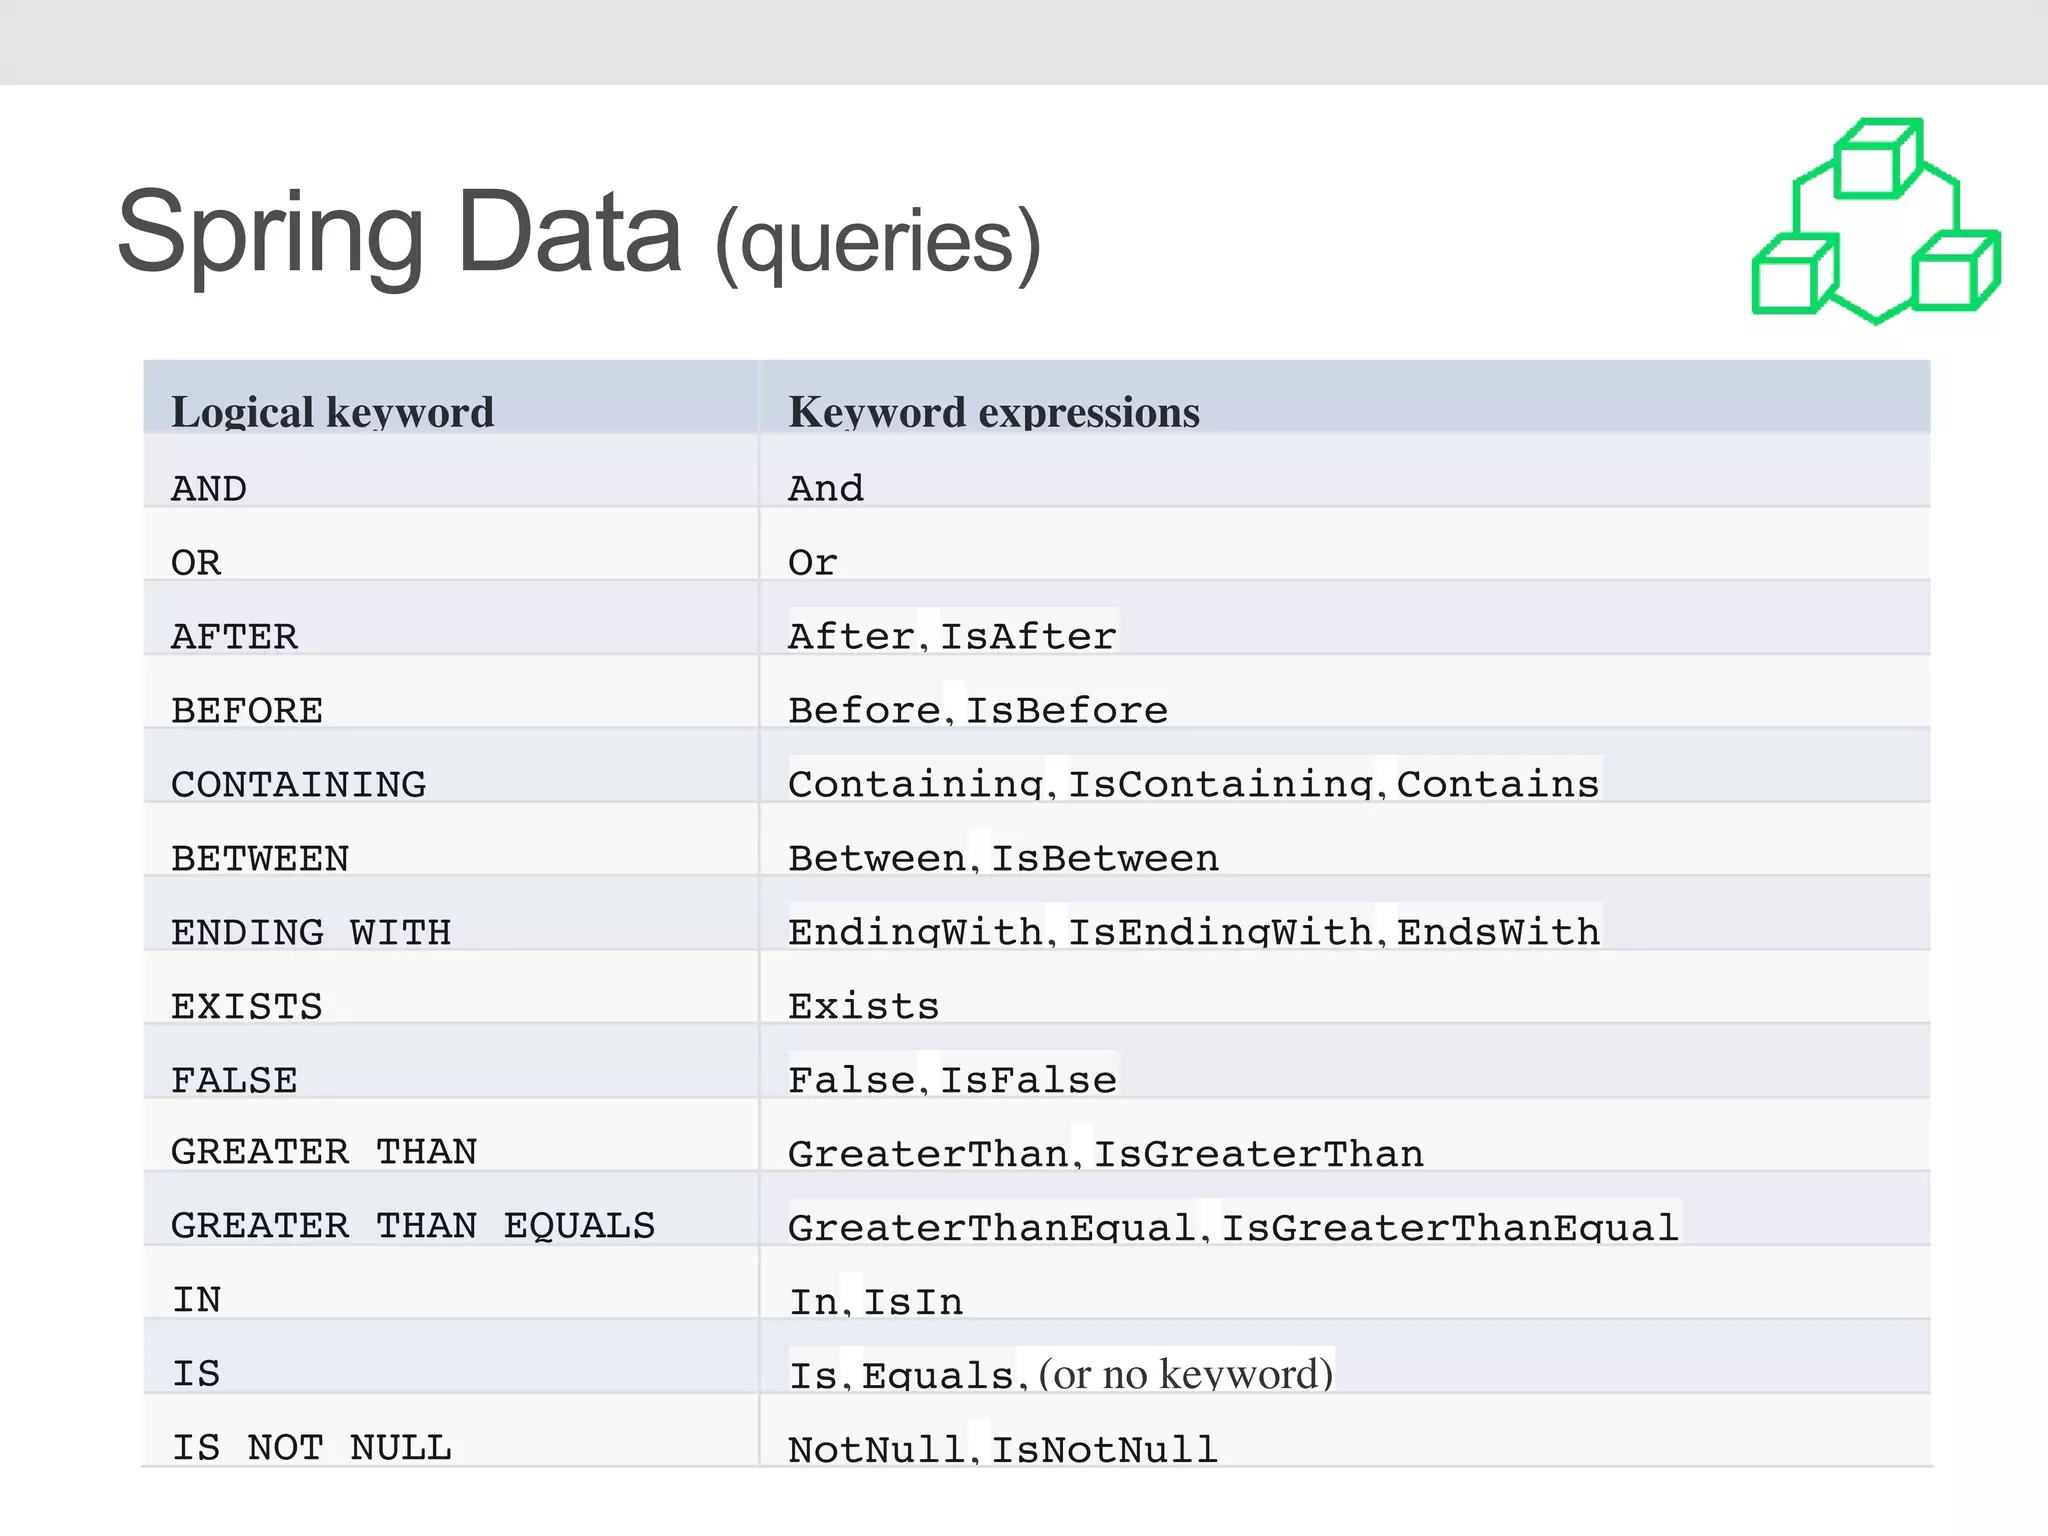2048x1536 pixels.
Task: Select the 'OR' logical keyword cell
Action: pyautogui.click(x=451, y=544)
